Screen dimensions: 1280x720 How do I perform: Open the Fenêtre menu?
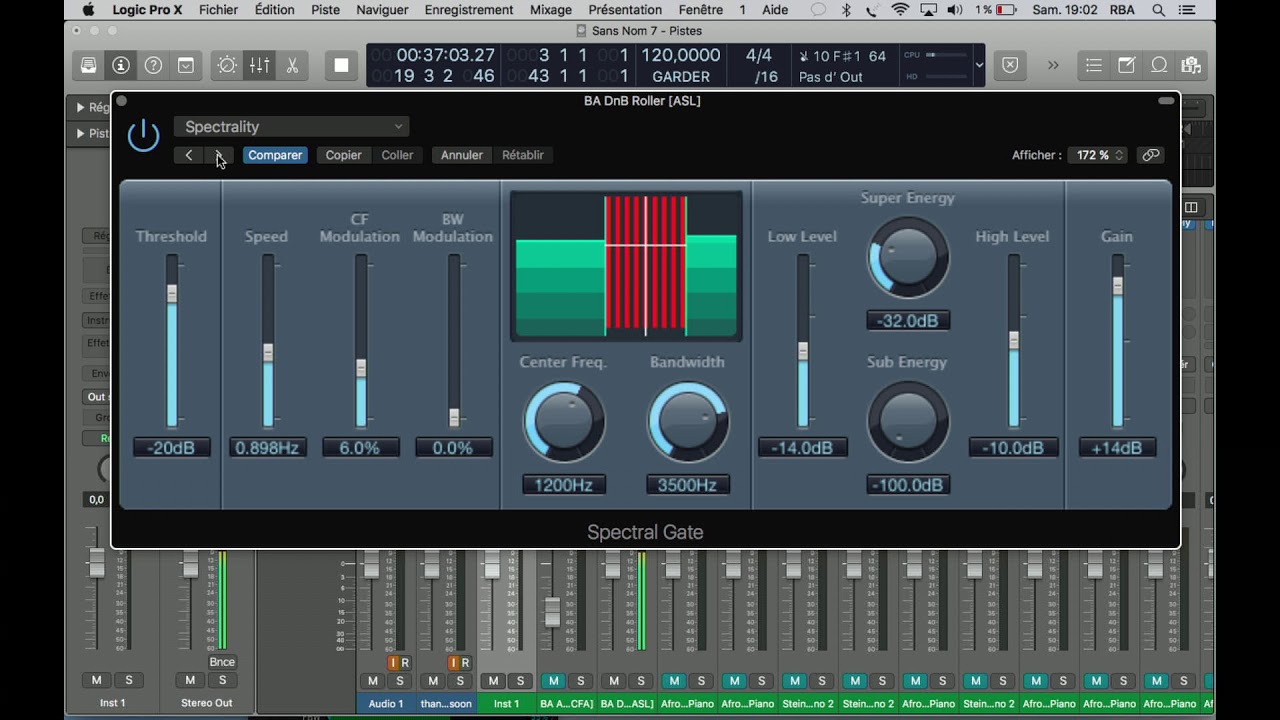[x=701, y=10]
